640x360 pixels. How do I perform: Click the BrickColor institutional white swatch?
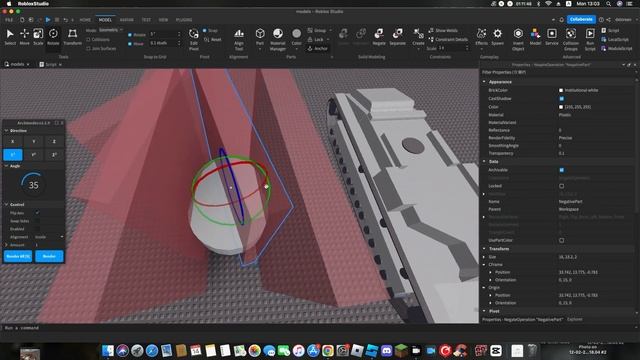(x=561, y=90)
